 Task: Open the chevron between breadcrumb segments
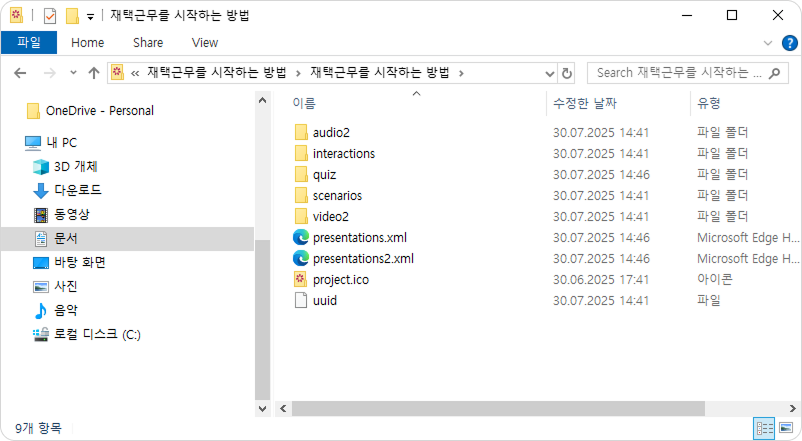click(x=298, y=73)
